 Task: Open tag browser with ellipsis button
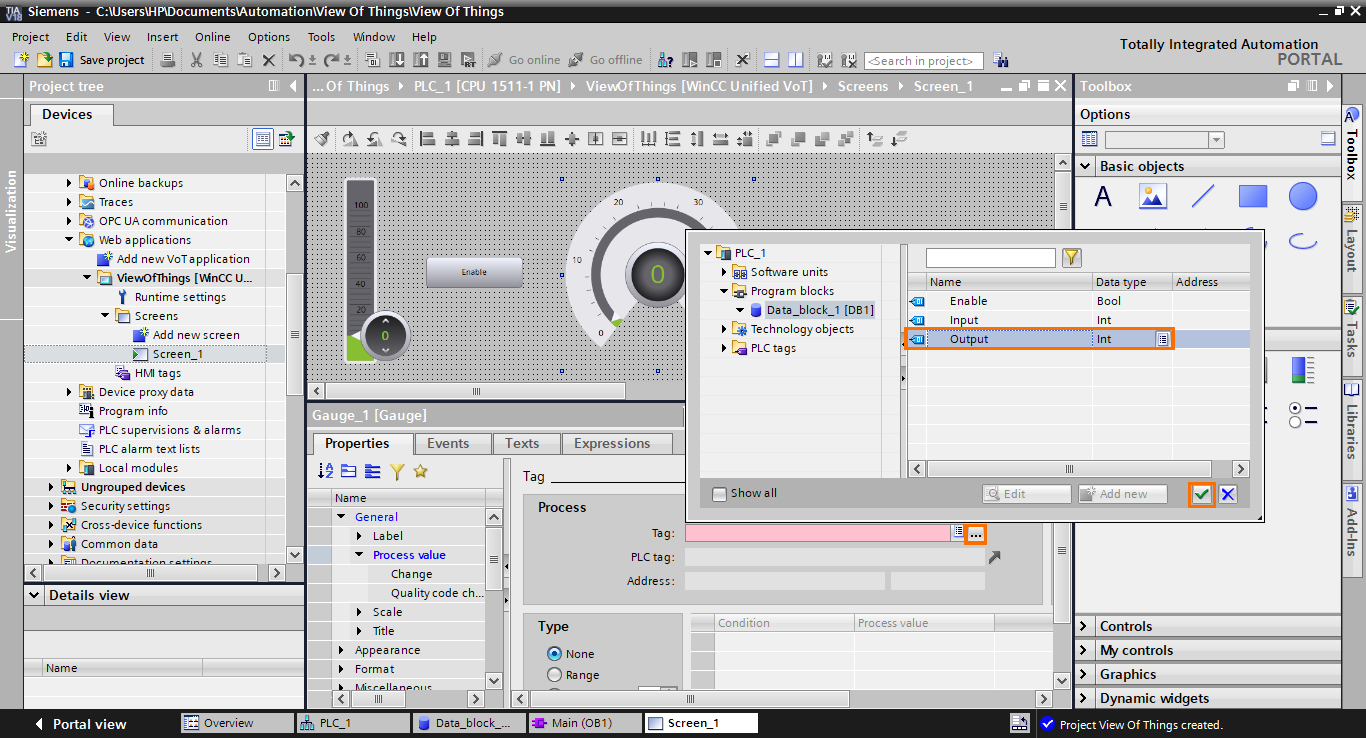coord(975,534)
